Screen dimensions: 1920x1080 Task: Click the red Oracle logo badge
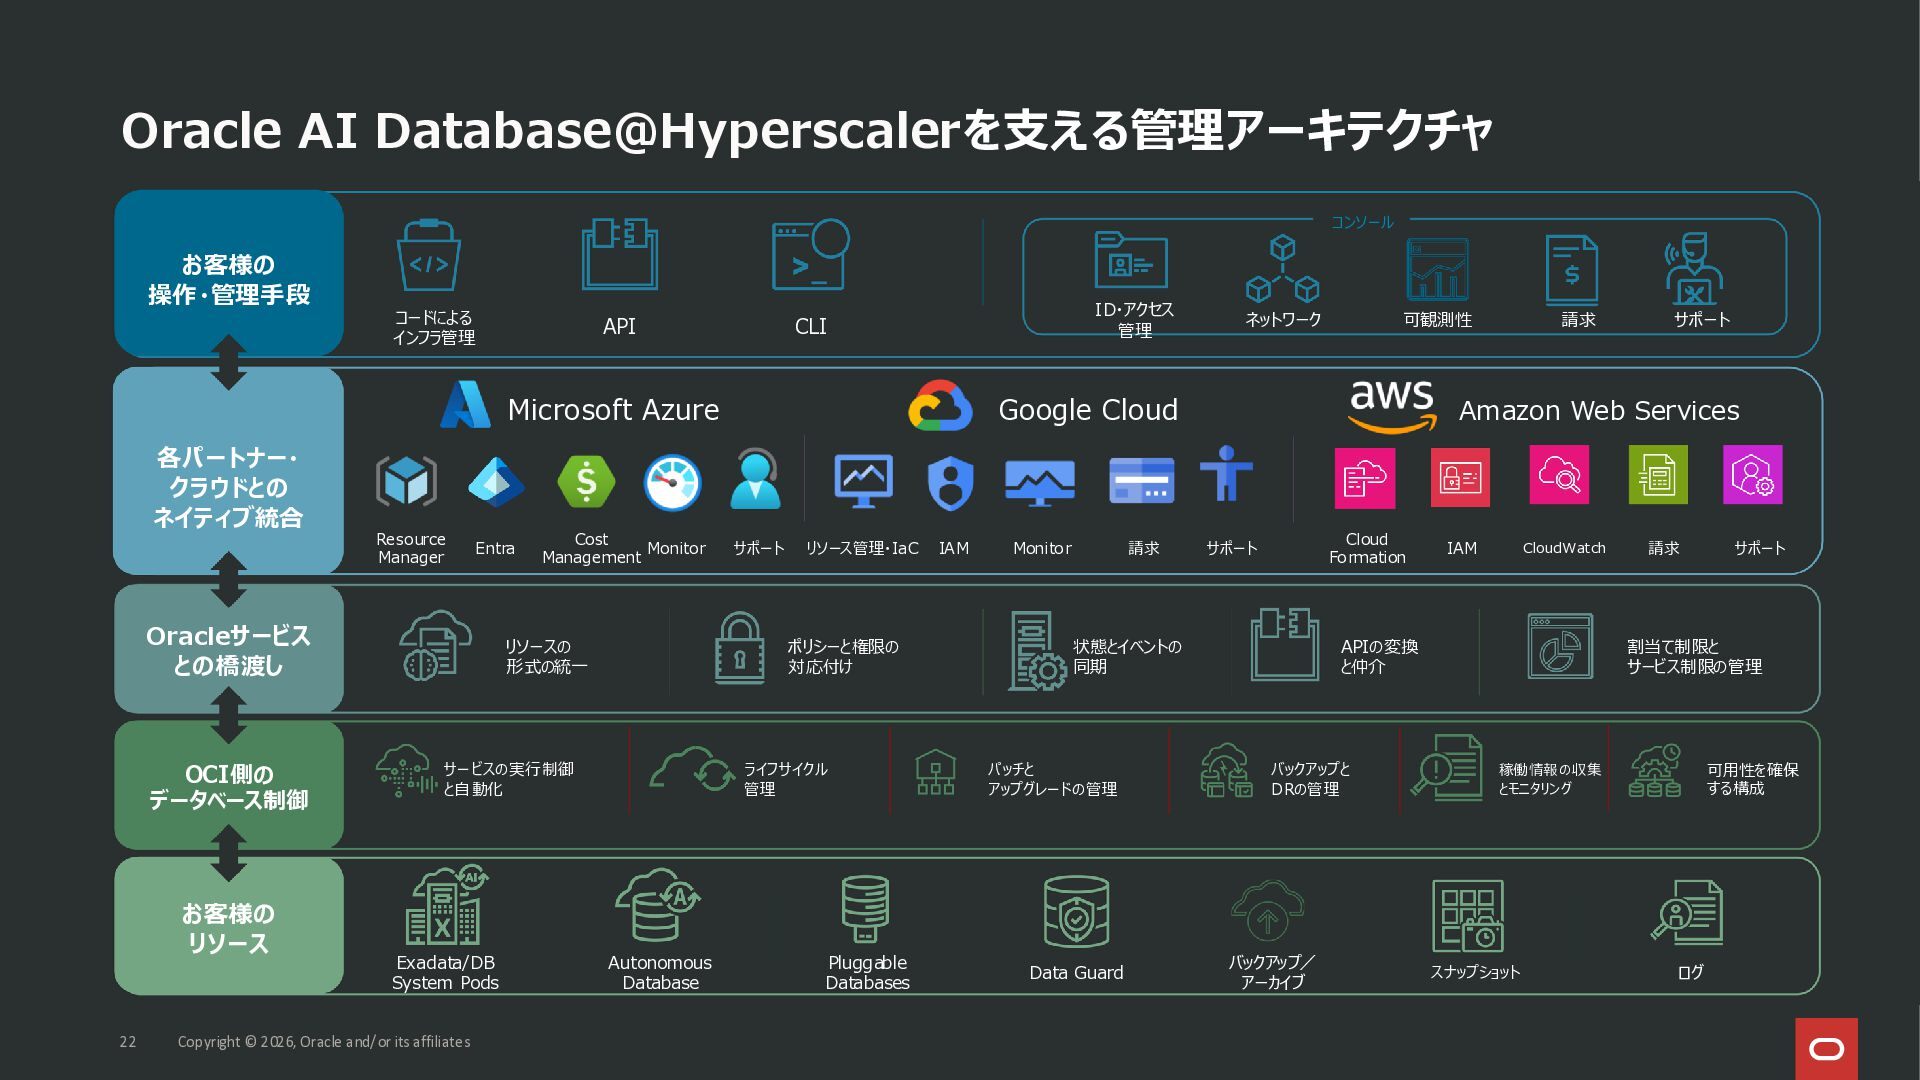point(1826,1048)
